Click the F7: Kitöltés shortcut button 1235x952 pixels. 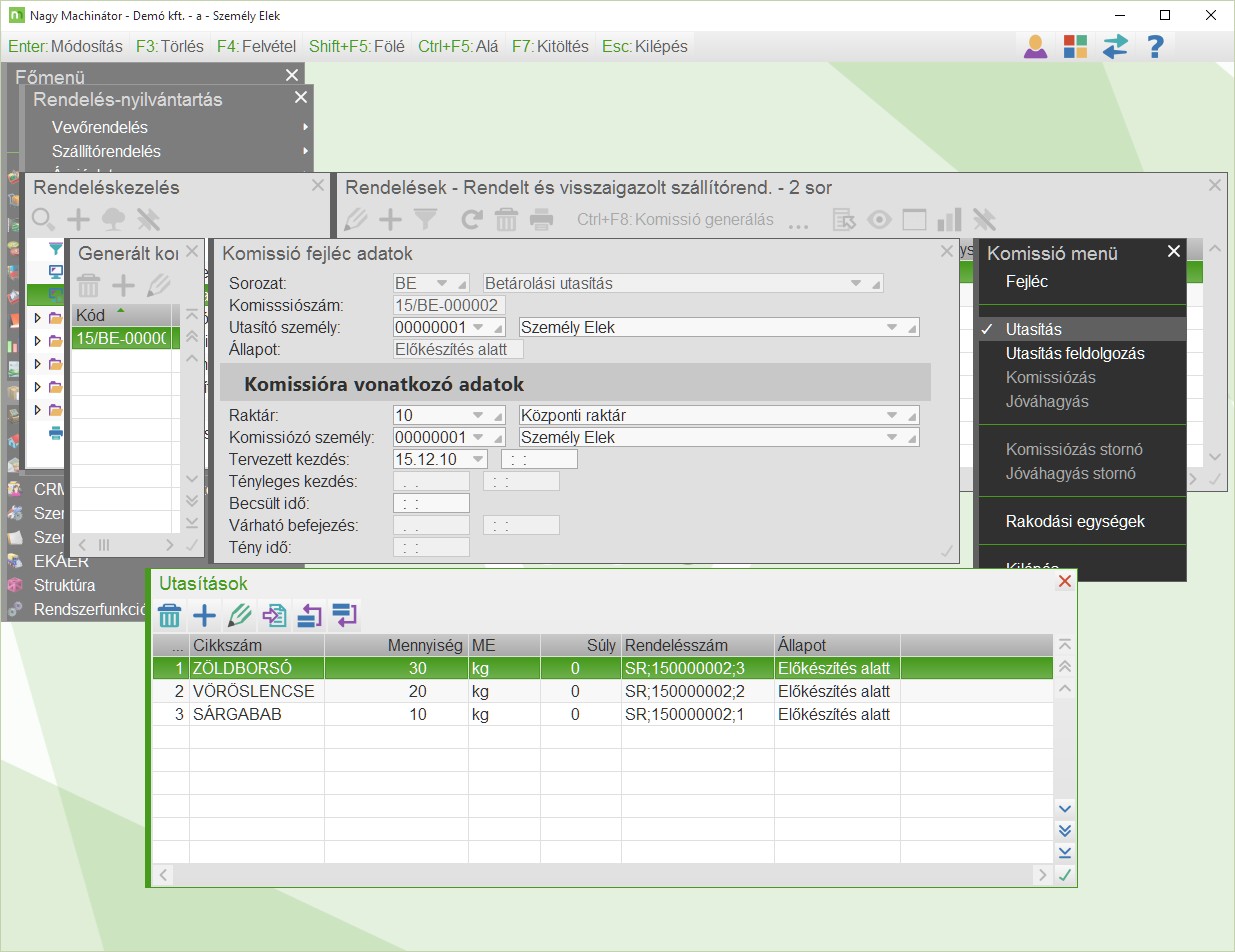550,46
